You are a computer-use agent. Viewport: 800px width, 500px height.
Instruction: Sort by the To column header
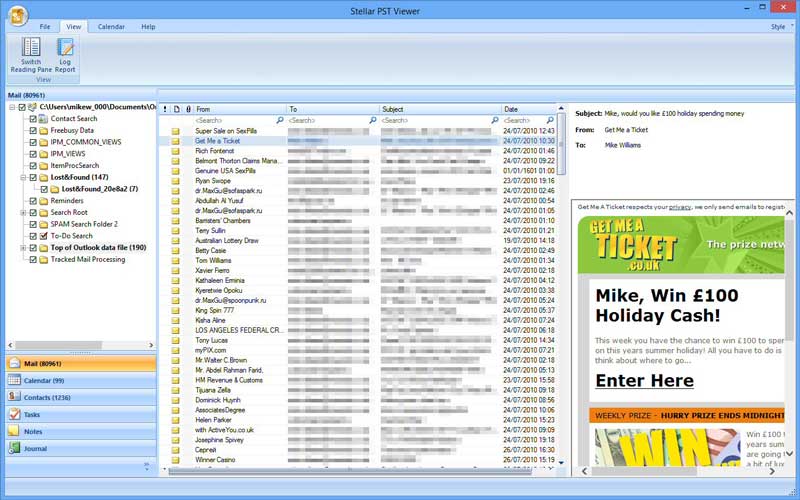click(334, 109)
